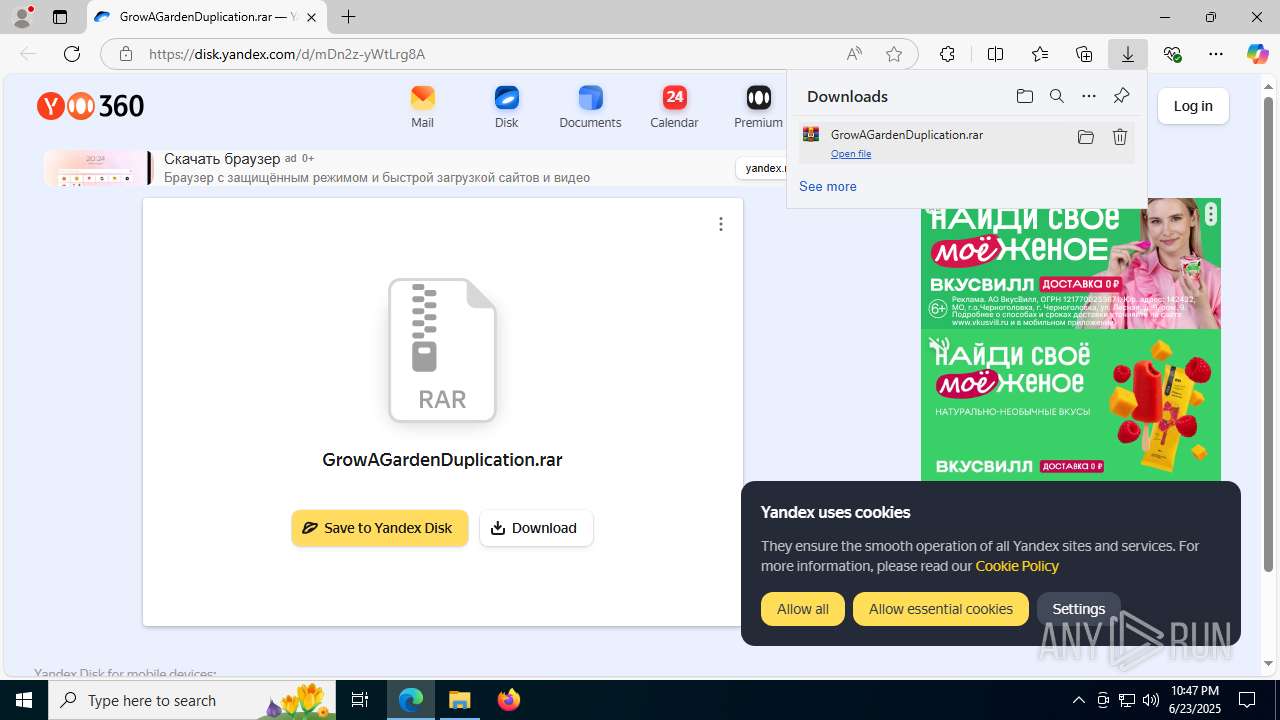Screen dimensions: 1280x720
Task: Click the taskbar search box
Action: point(192,700)
